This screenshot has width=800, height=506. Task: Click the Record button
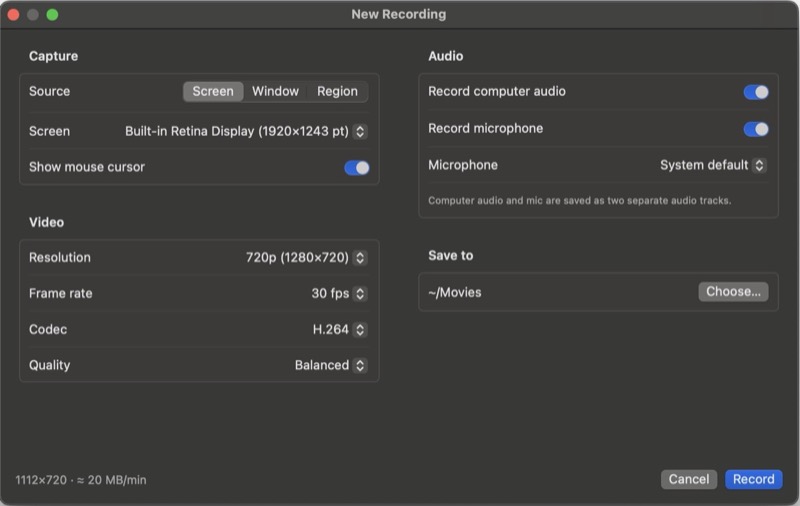754,479
